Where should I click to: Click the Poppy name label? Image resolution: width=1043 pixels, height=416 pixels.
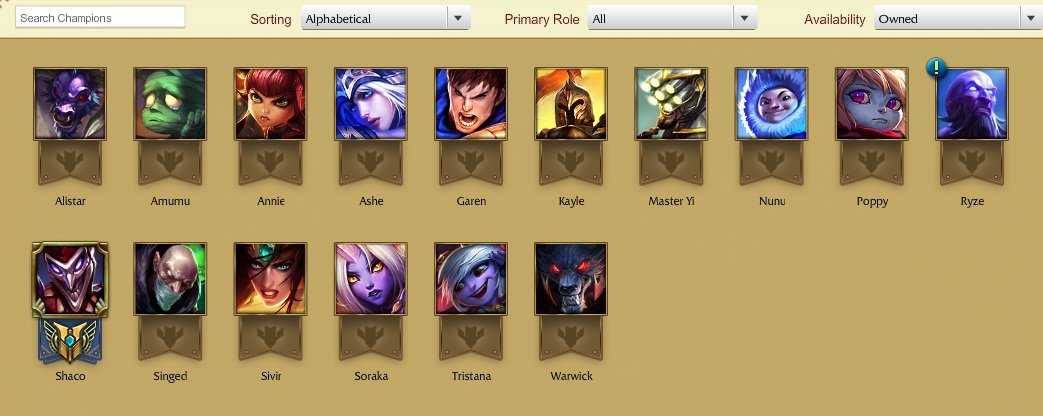pyautogui.click(x=872, y=201)
